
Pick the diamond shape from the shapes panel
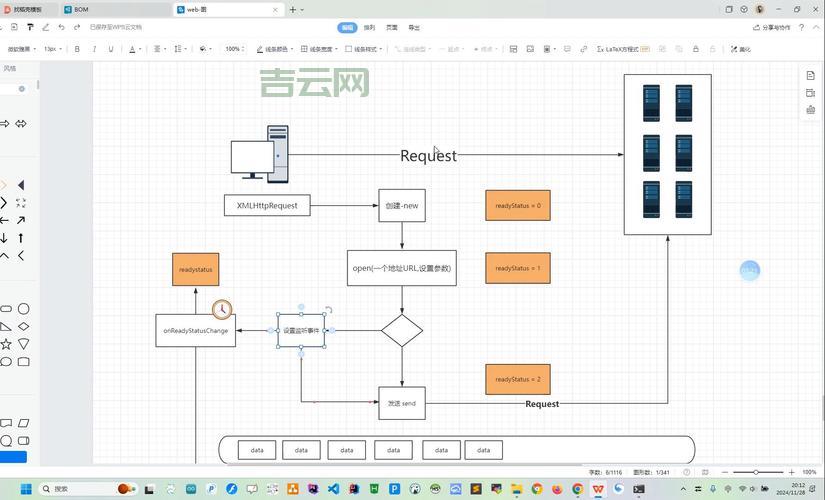[24, 327]
